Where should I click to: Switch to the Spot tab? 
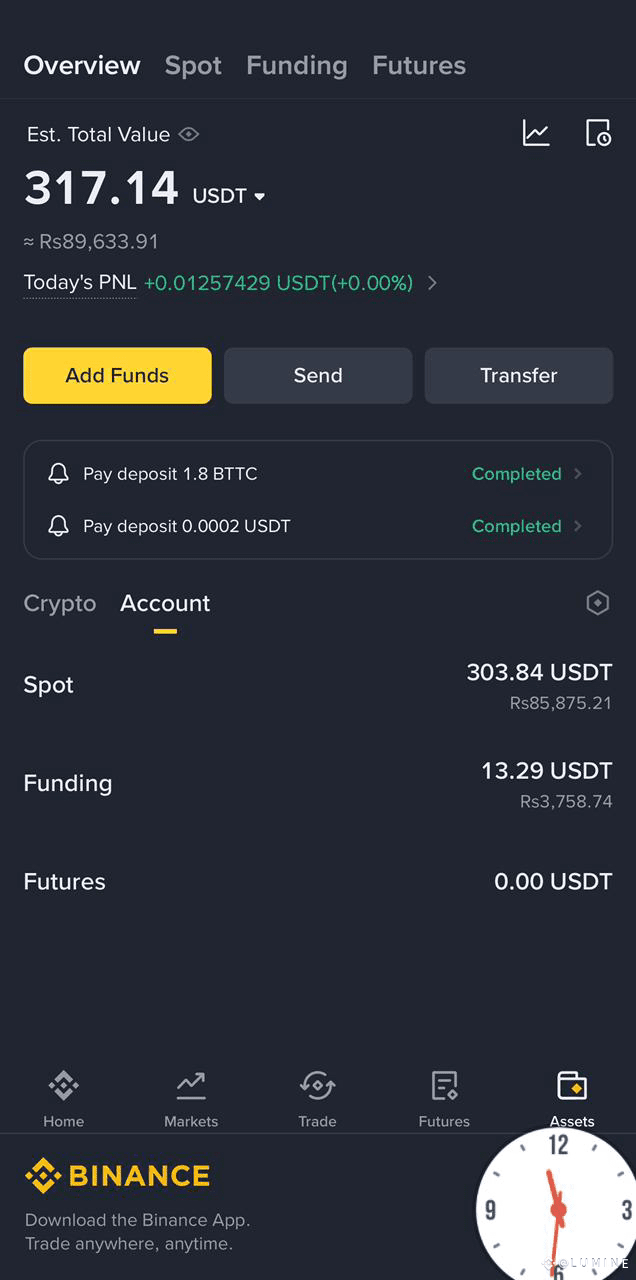[193, 66]
